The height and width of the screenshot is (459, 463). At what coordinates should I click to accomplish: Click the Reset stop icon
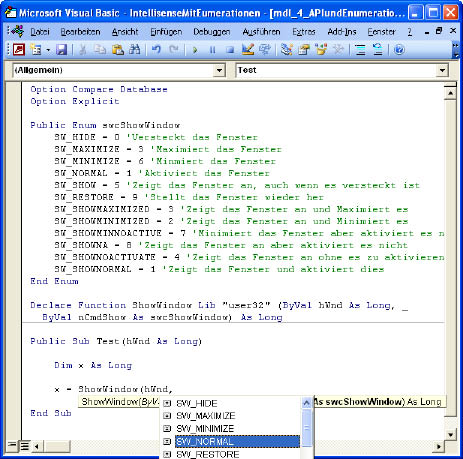pyautogui.click(x=230, y=50)
